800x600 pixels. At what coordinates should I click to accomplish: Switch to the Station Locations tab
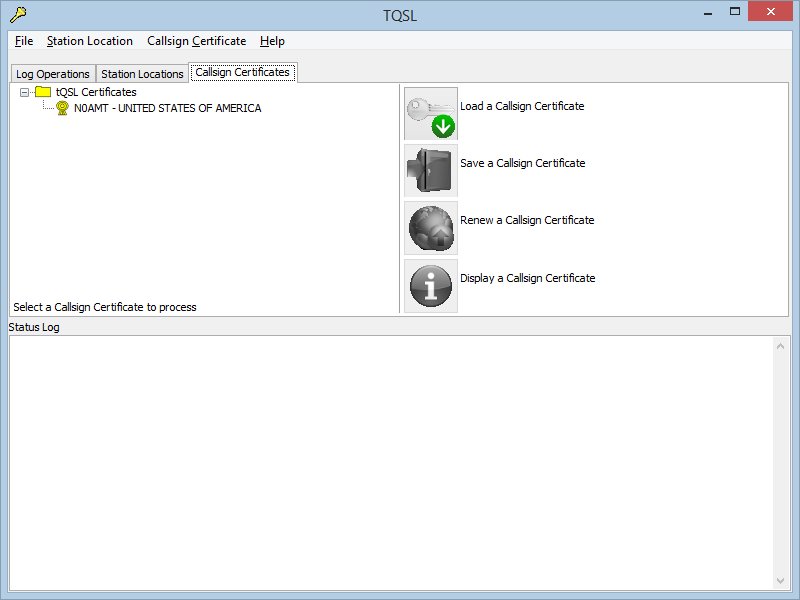142,74
